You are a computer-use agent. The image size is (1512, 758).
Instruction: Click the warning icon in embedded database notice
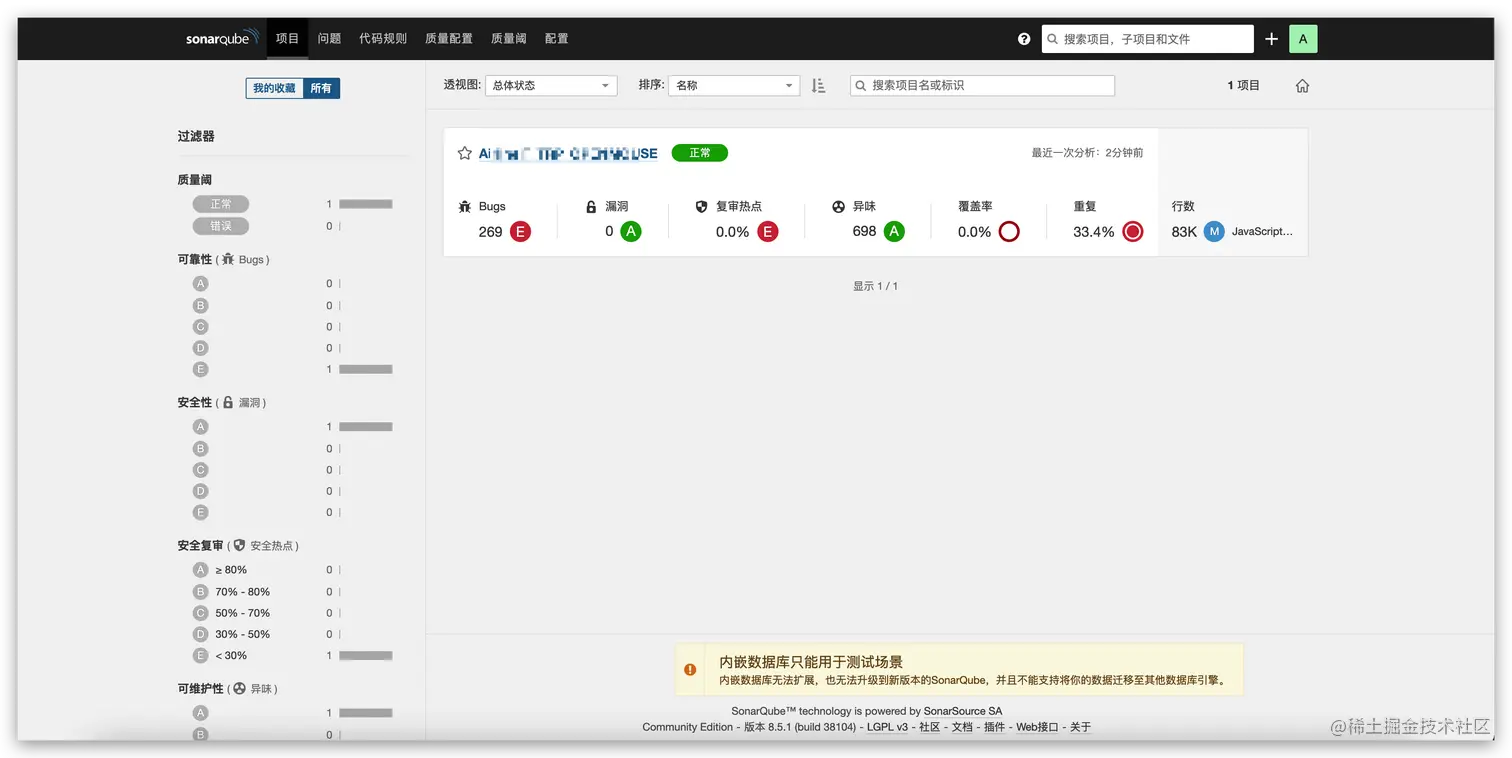click(690, 670)
